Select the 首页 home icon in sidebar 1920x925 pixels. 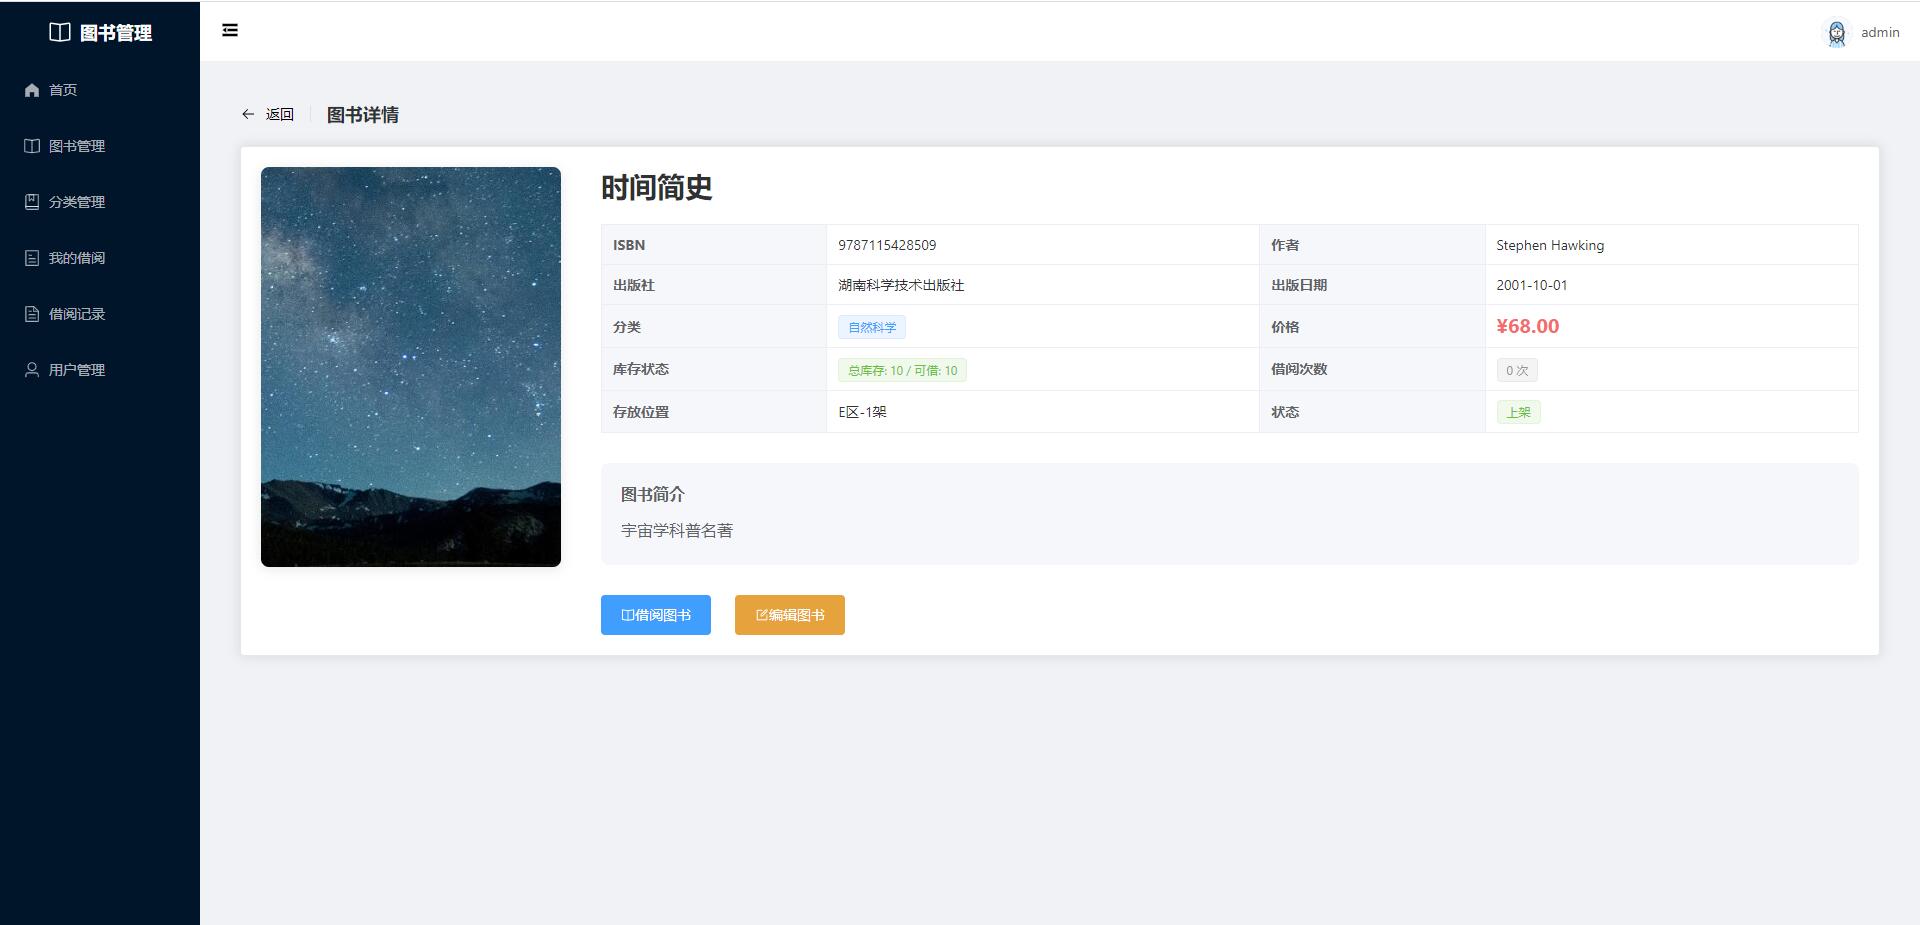(x=31, y=89)
